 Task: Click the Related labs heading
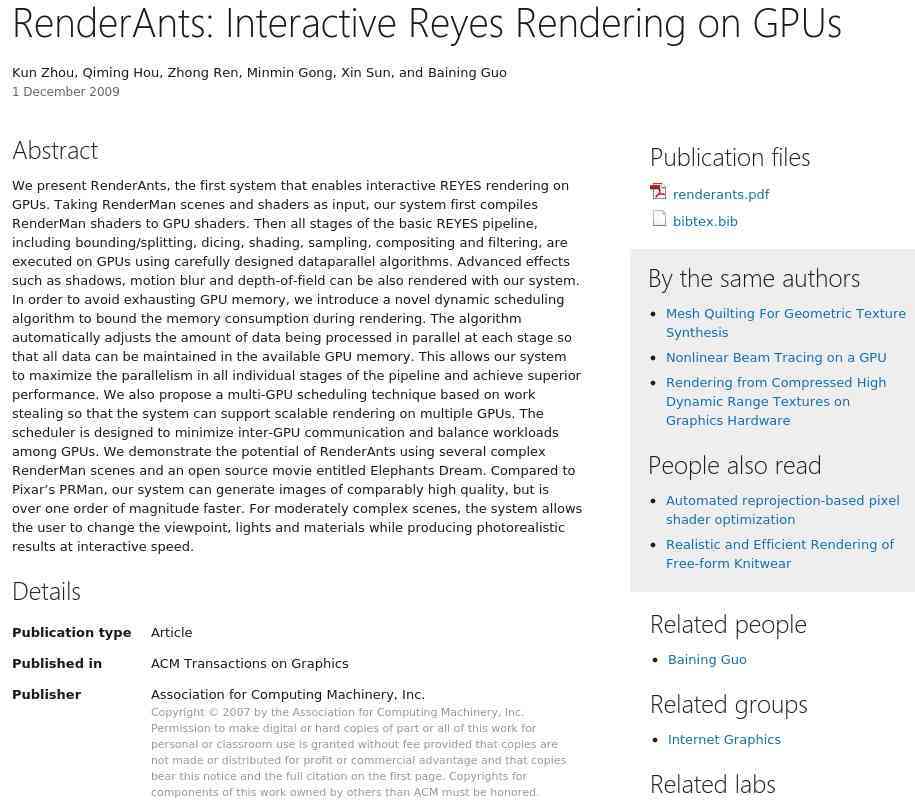(x=712, y=784)
